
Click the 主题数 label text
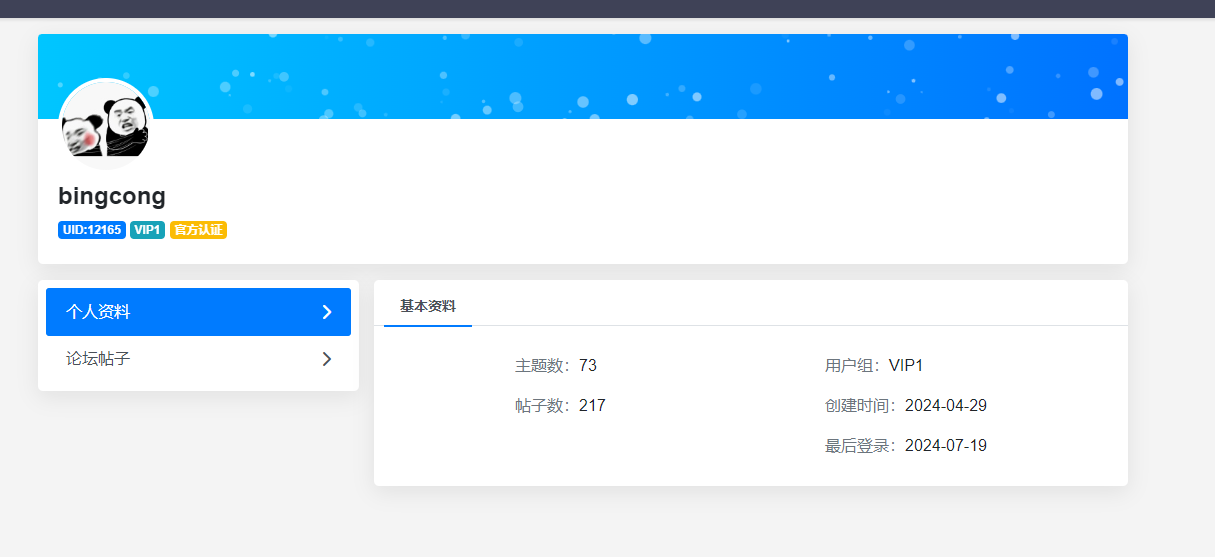coord(542,366)
